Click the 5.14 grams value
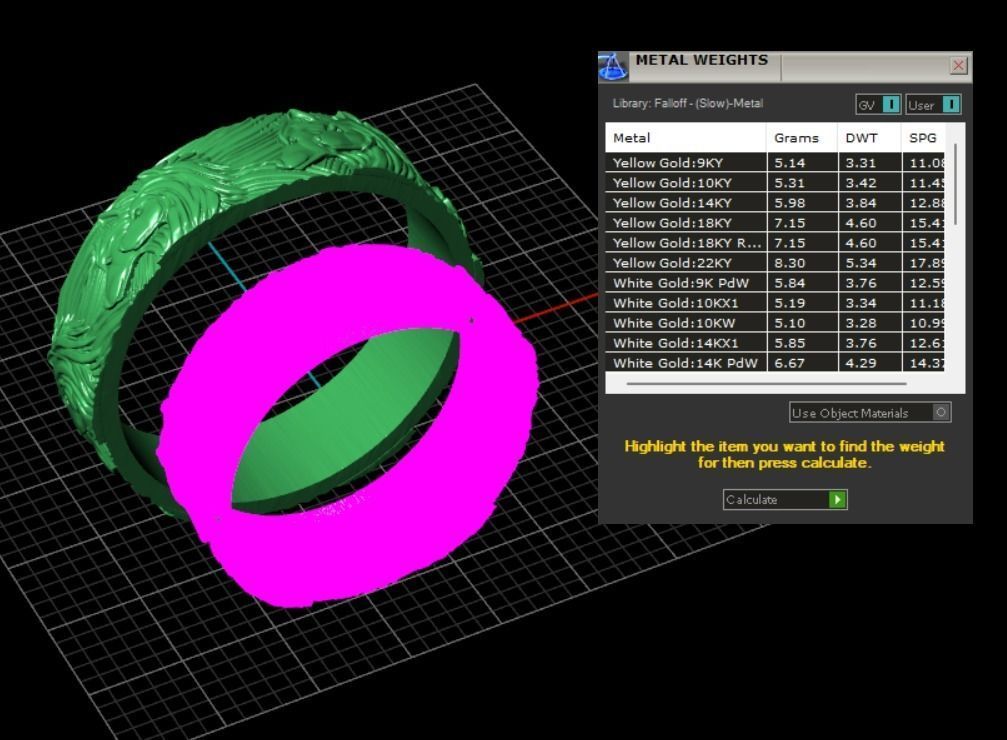This screenshot has height=740, width=1007. (789, 163)
